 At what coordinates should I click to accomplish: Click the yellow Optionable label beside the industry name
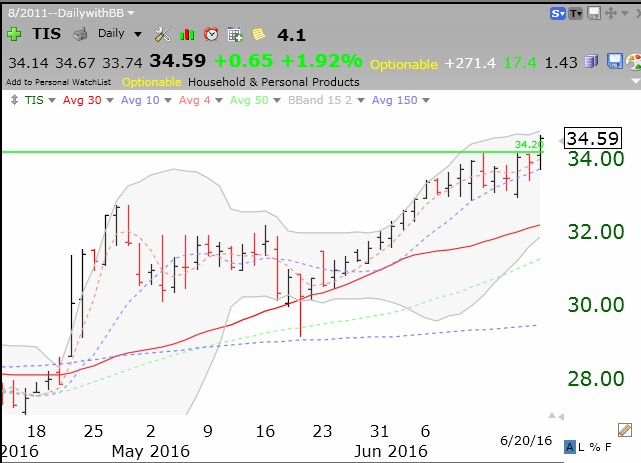152,82
